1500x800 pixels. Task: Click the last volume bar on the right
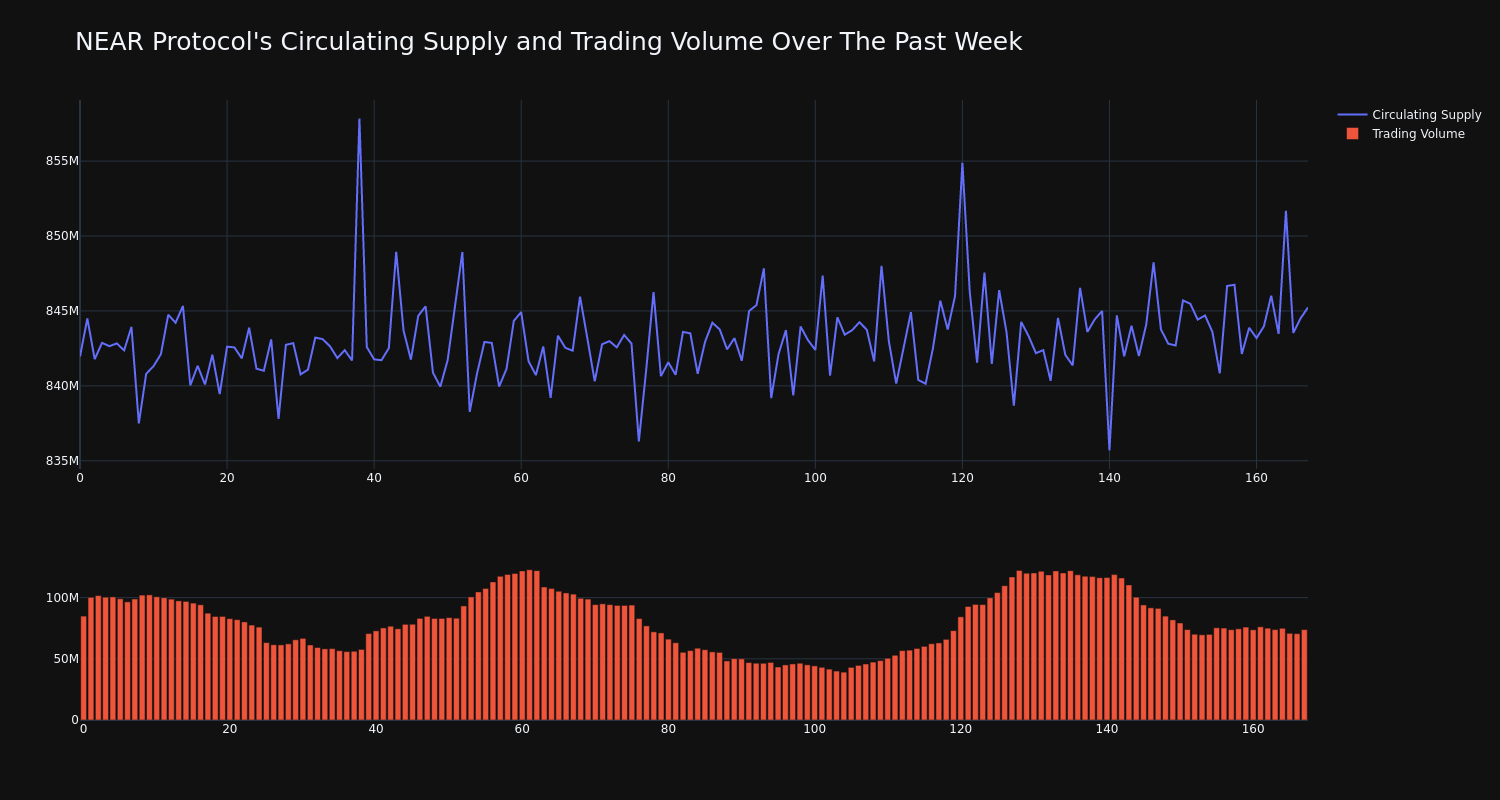click(1304, 675)
